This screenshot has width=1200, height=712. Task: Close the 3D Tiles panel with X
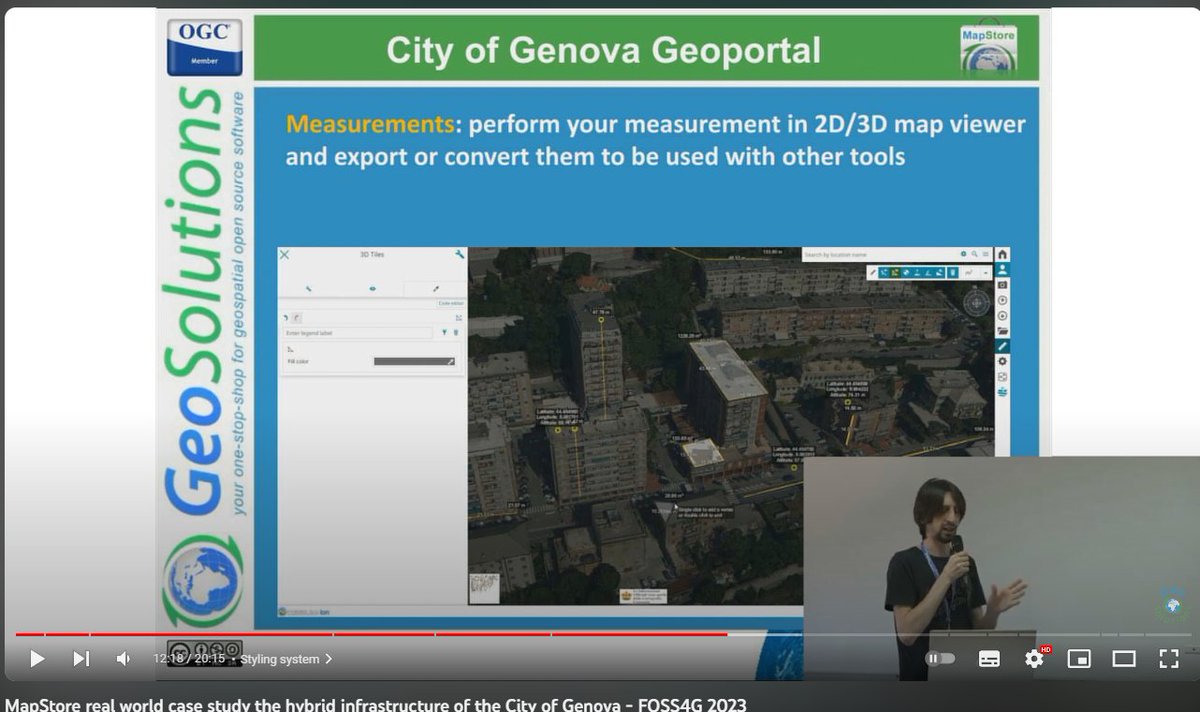(284, 255)
